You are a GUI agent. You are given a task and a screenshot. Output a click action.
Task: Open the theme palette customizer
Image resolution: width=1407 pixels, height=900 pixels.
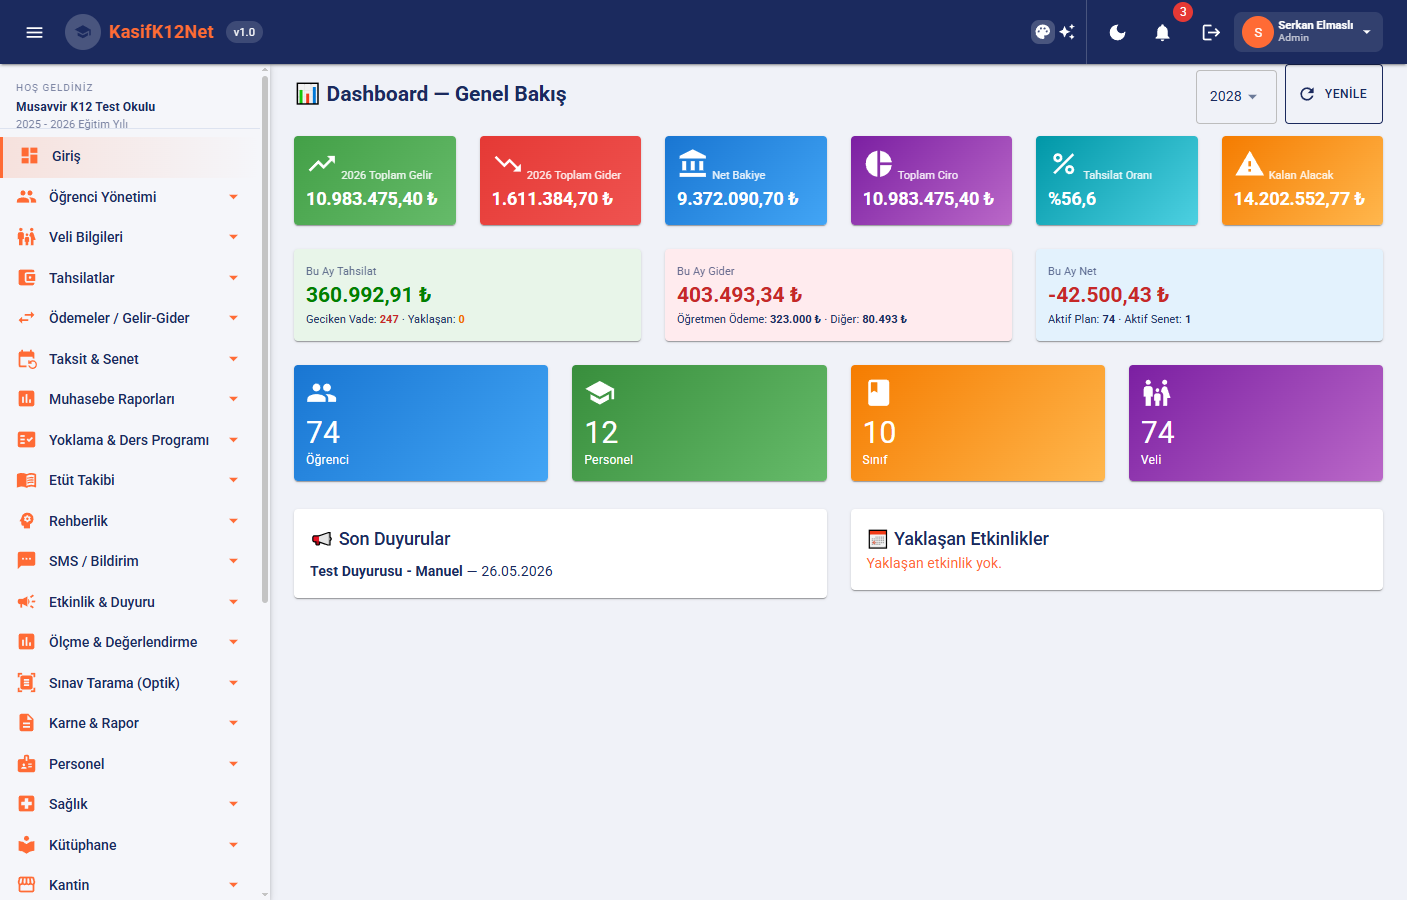[x=1043, y=32]
